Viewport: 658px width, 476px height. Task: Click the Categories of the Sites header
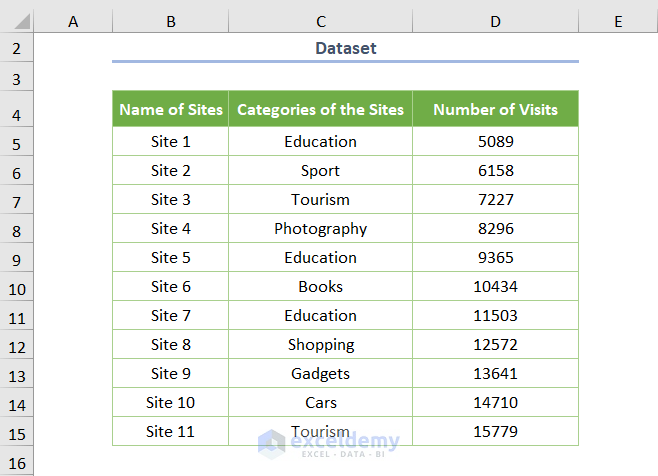click(x=320, y=110)
